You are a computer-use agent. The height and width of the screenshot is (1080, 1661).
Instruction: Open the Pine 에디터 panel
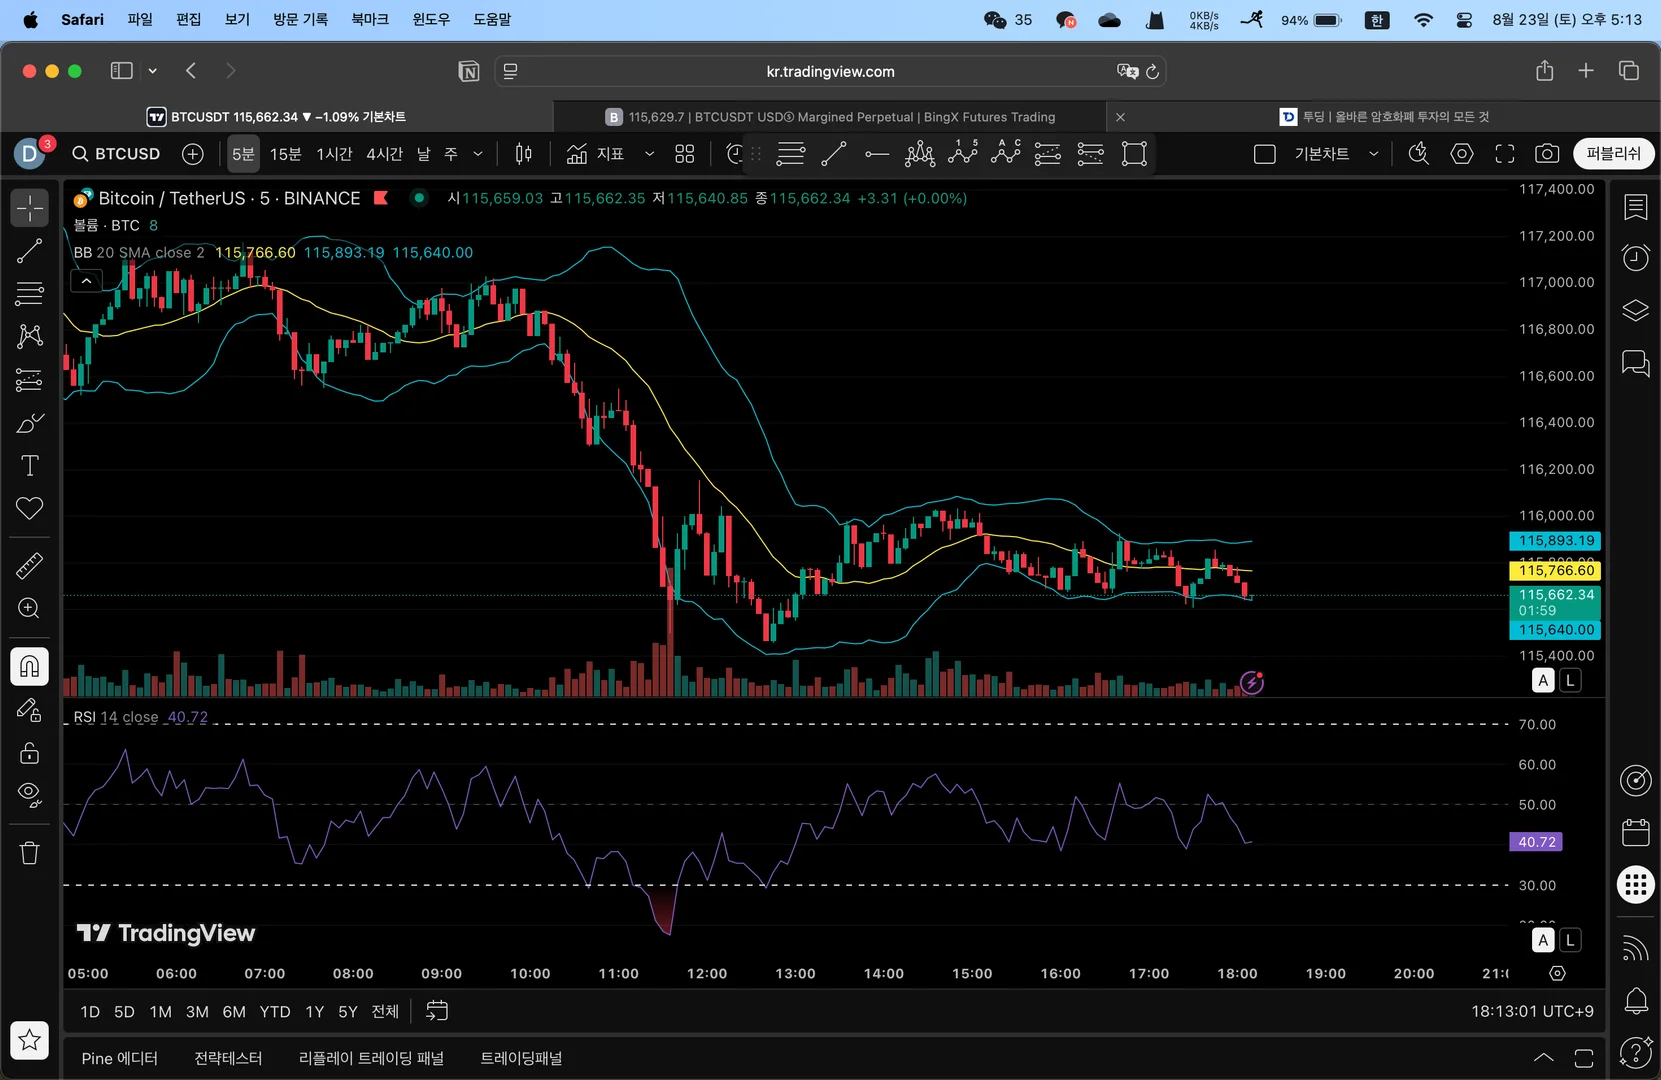(x=120, y=1058)
